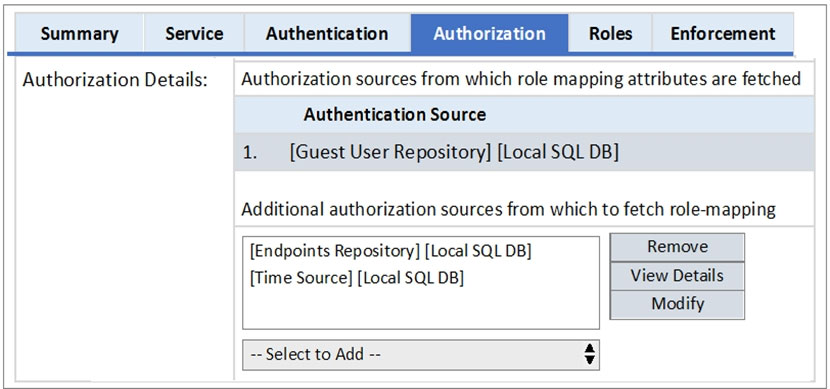
Task: Click the Remove button
Action: [677, 247]
